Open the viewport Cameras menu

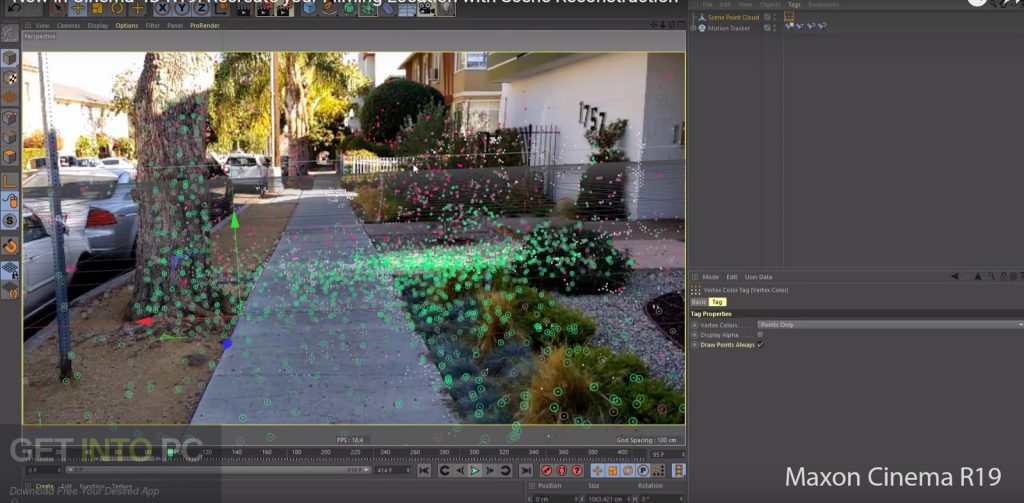(69, 25)
